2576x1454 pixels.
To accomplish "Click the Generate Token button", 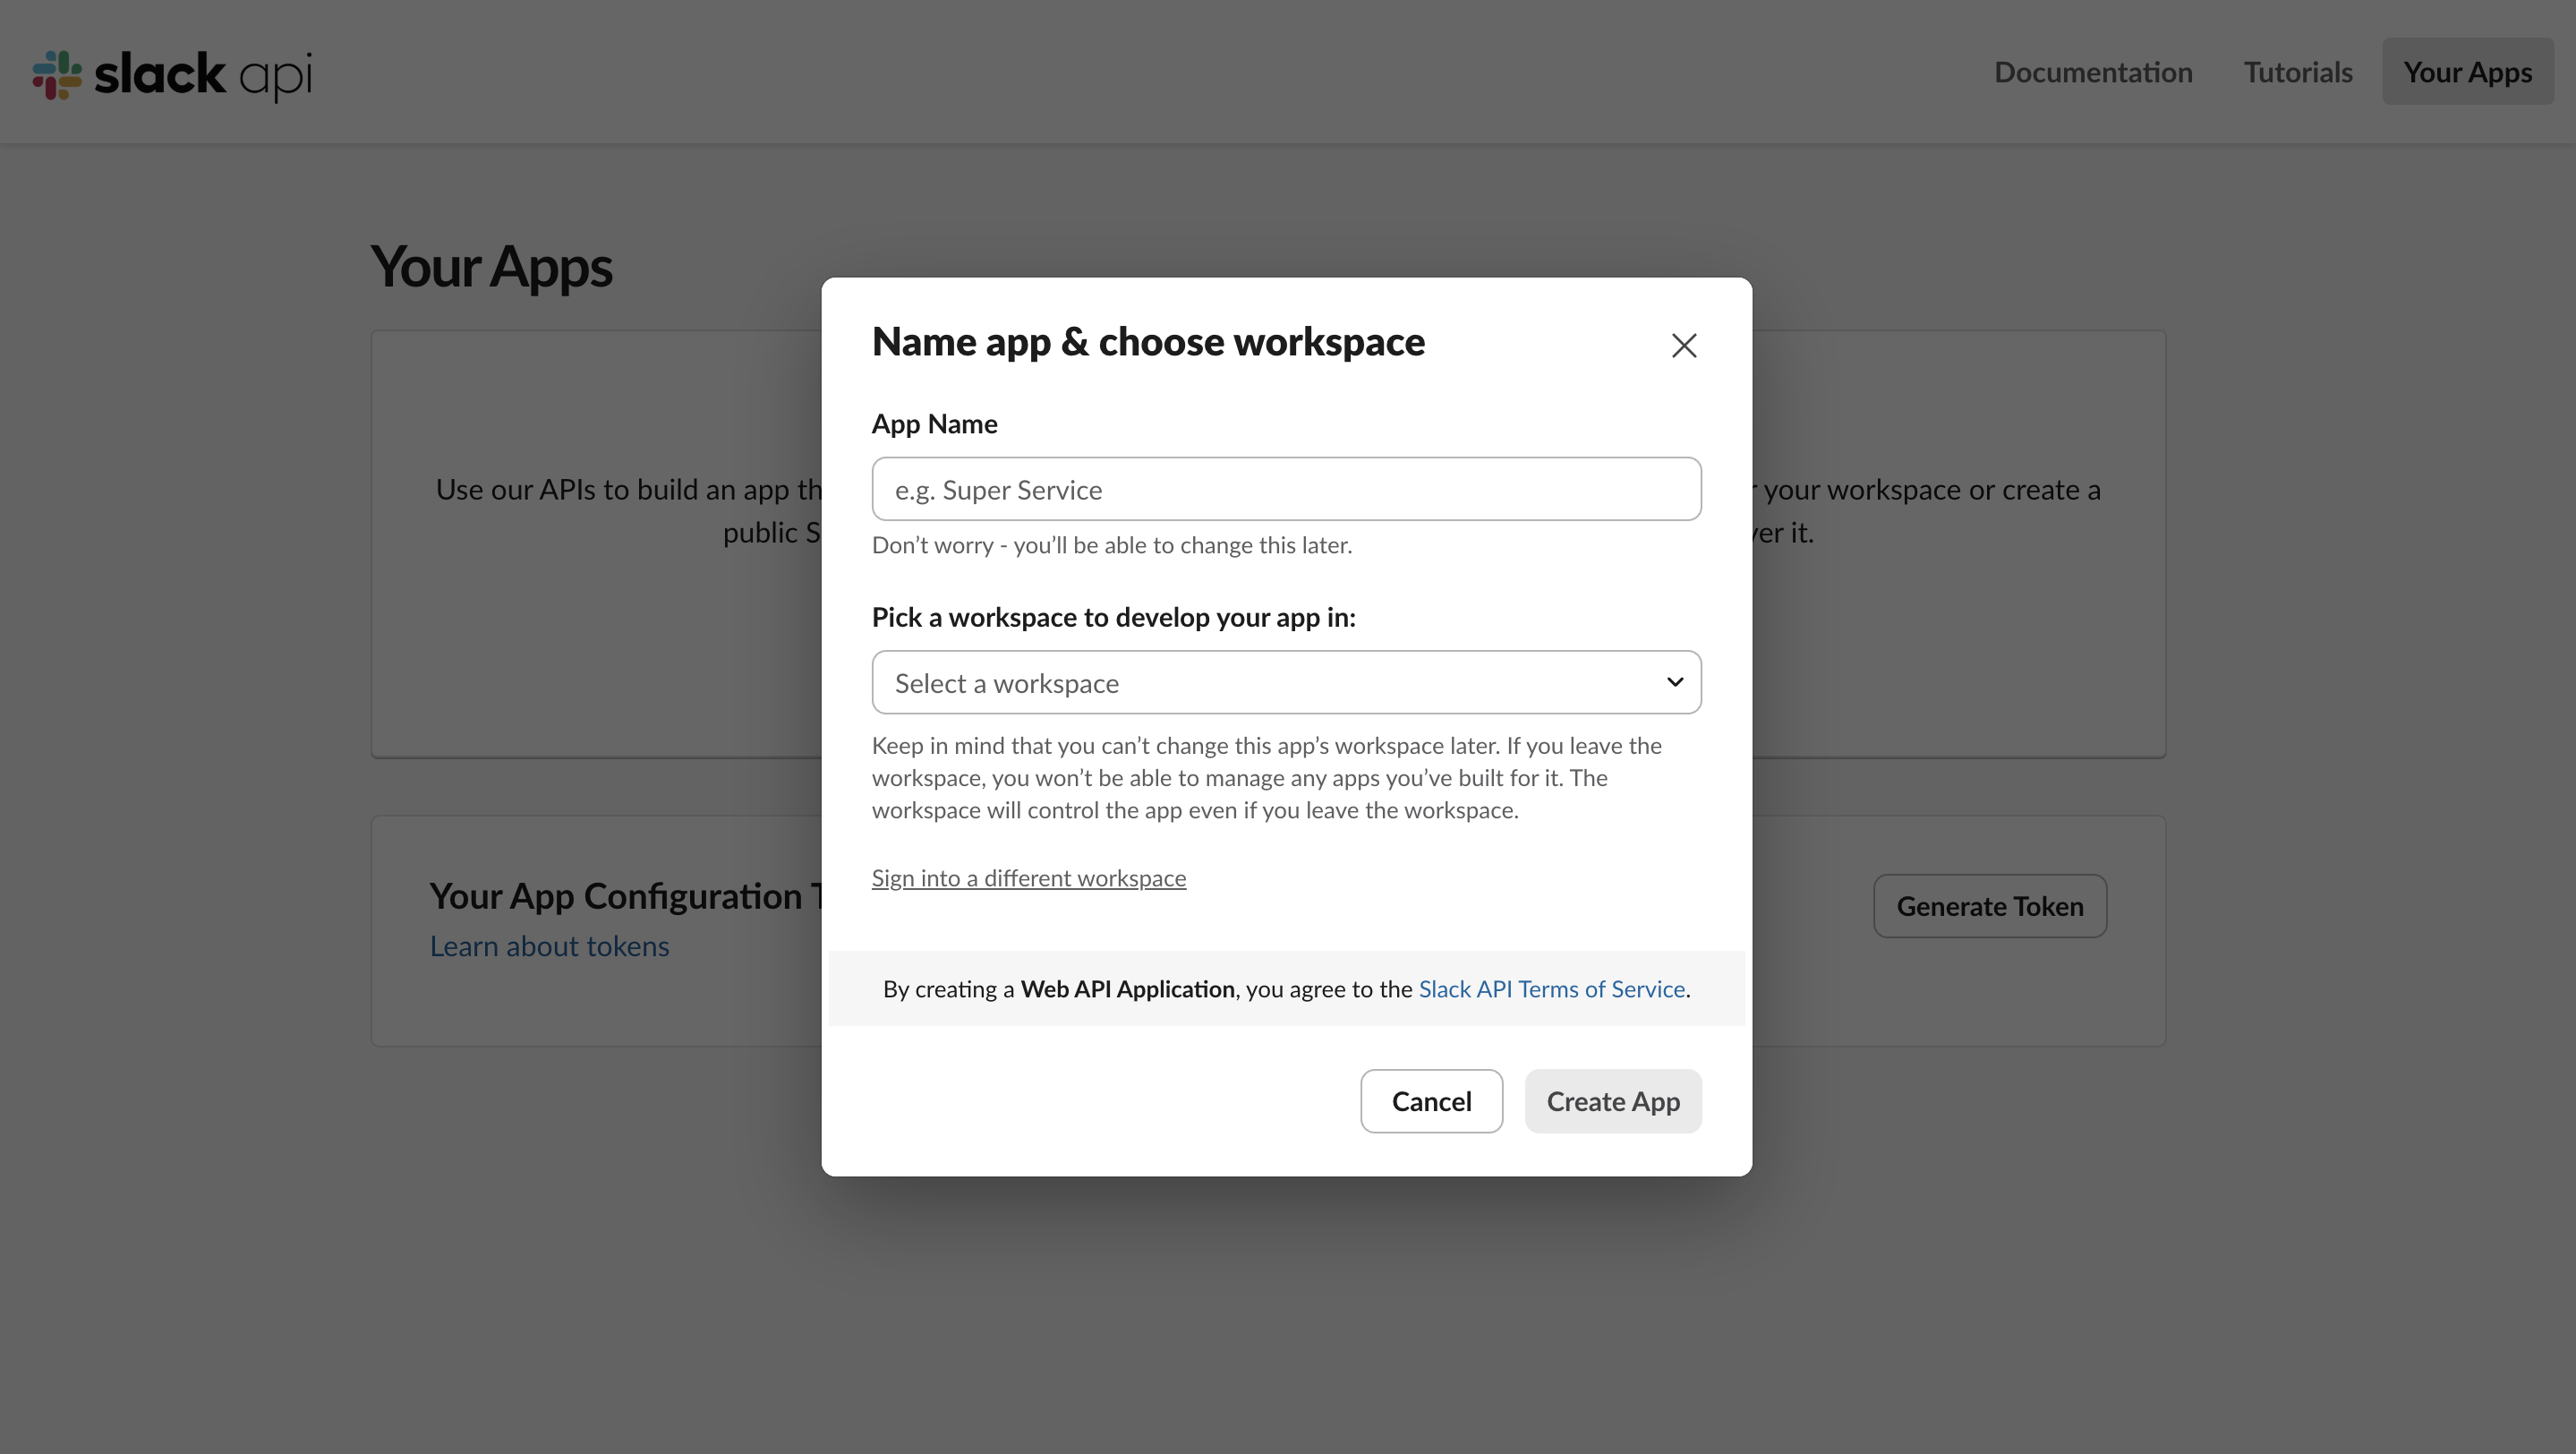I will click(1989, 905).
